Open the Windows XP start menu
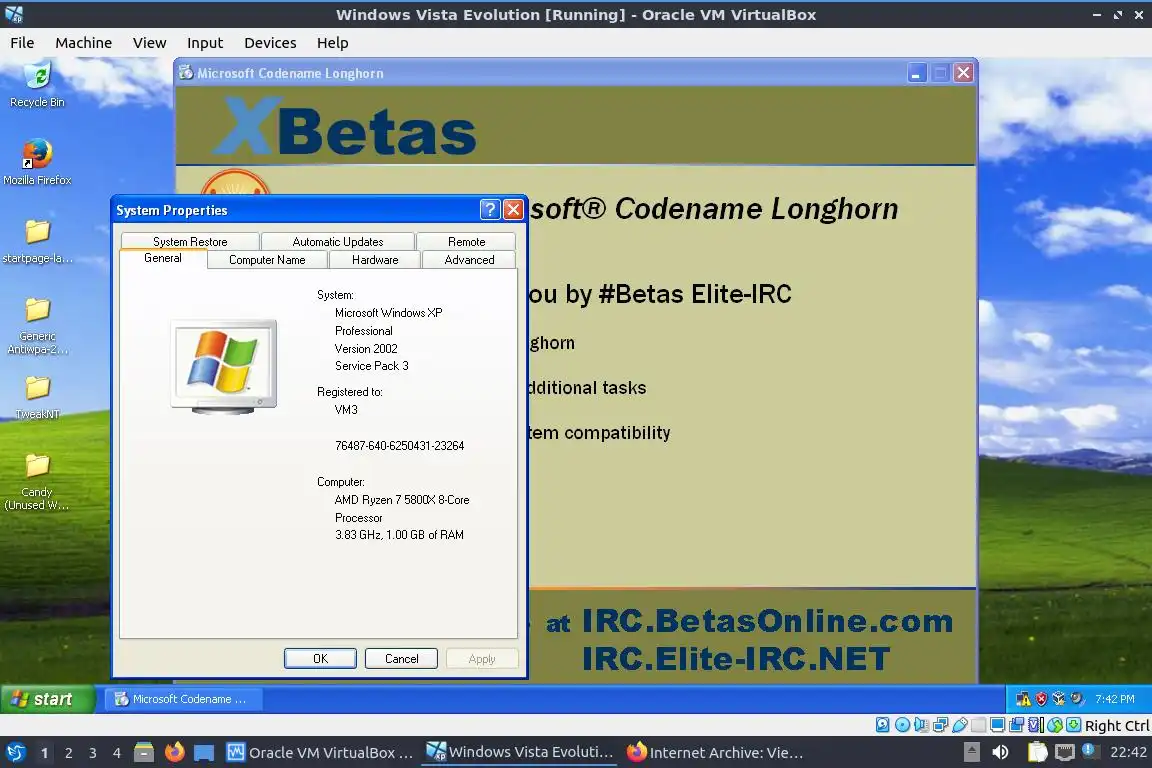This screenshot has height=768, width=1152. point(47,699)
